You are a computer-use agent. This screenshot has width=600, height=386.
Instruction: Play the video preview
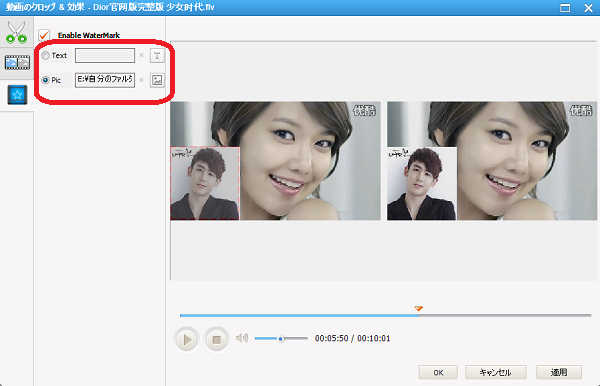187,339
